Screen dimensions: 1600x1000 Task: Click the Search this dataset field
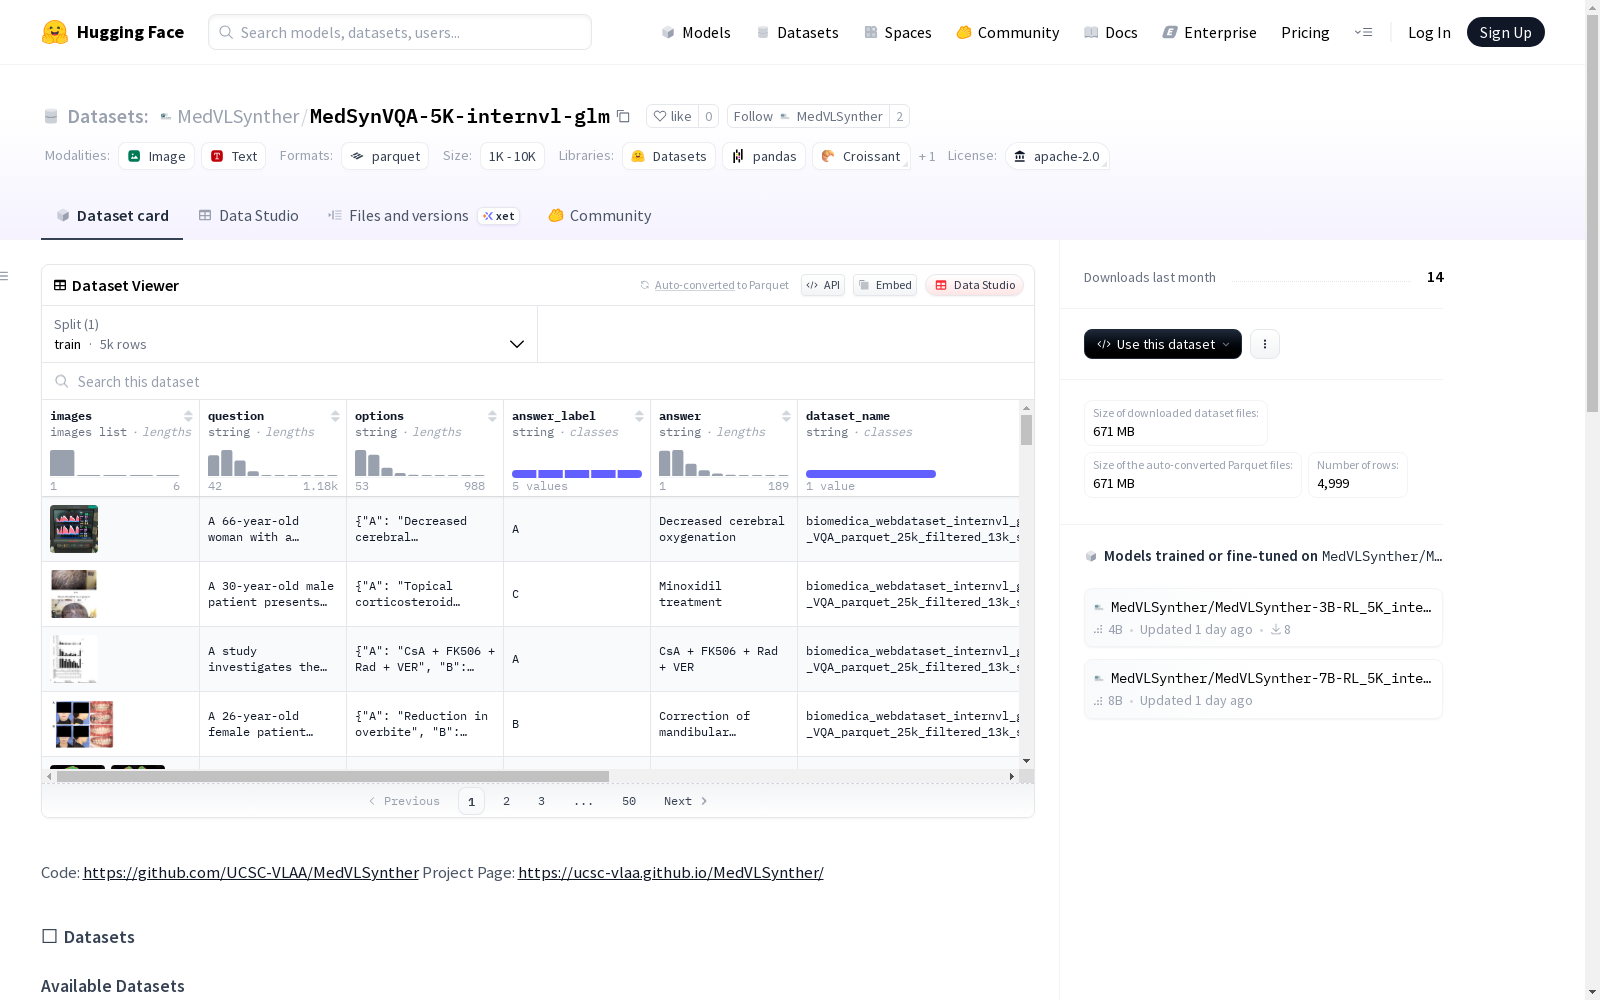(538, 381)
